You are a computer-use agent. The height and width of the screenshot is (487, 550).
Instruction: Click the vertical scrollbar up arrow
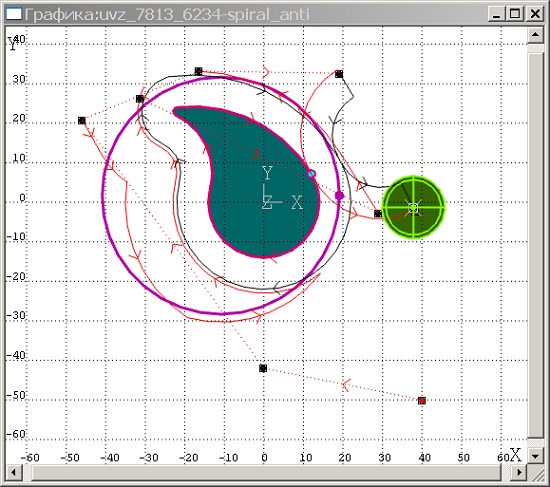coord(535,35)
